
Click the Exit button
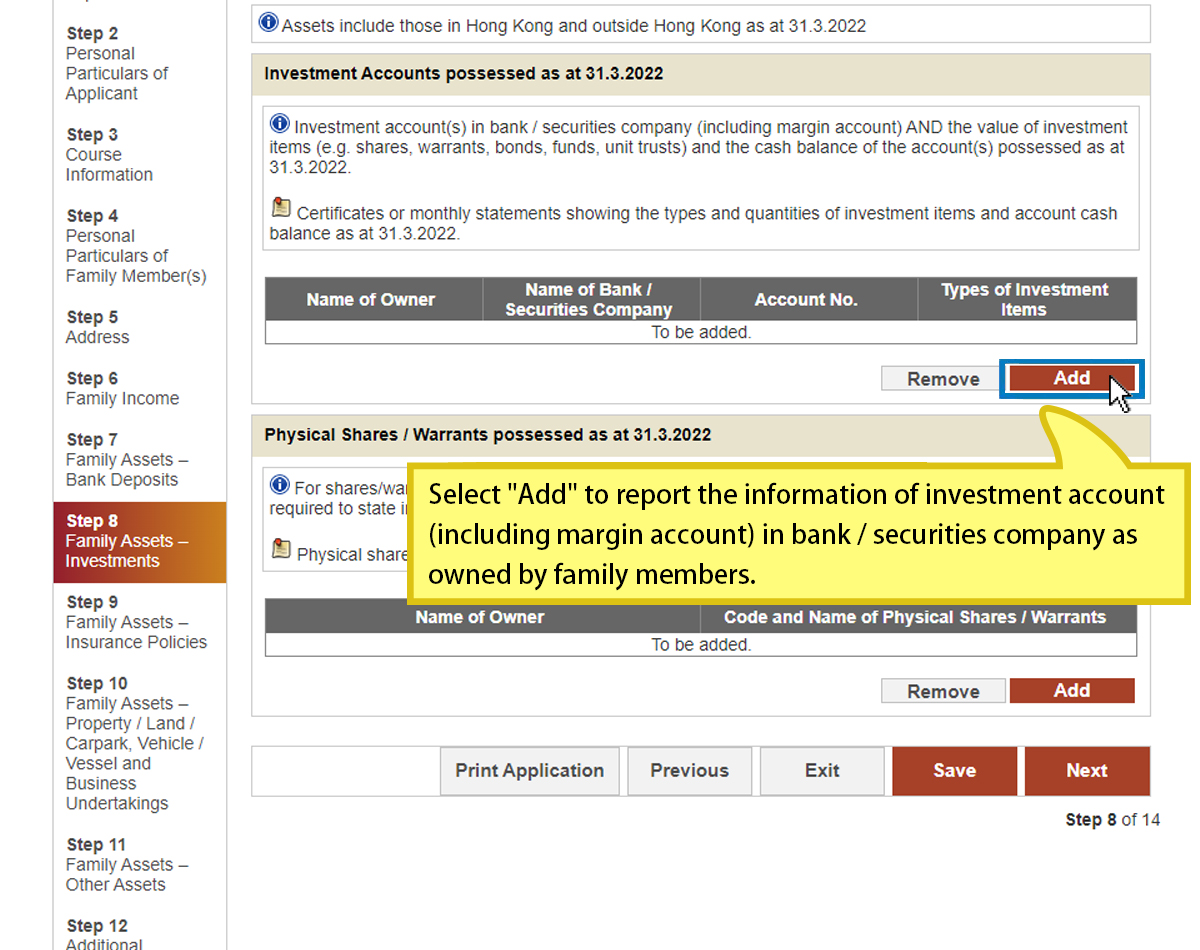[822, 771]
